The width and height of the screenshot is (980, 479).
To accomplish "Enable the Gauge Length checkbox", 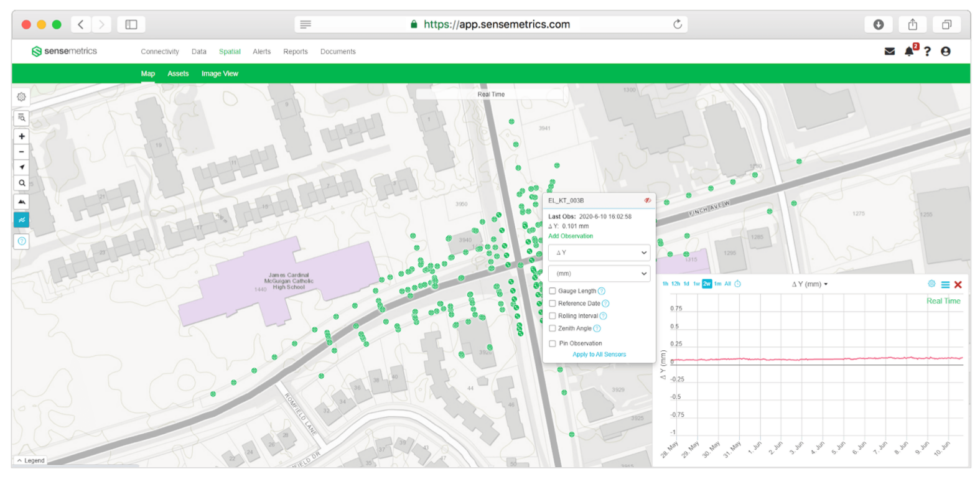I will 553,291.
